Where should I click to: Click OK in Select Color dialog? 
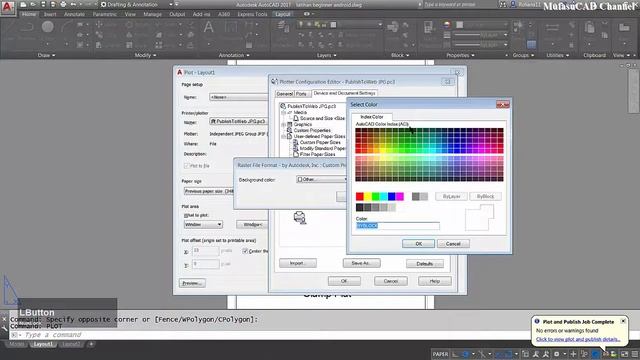[x=418, y=244]
